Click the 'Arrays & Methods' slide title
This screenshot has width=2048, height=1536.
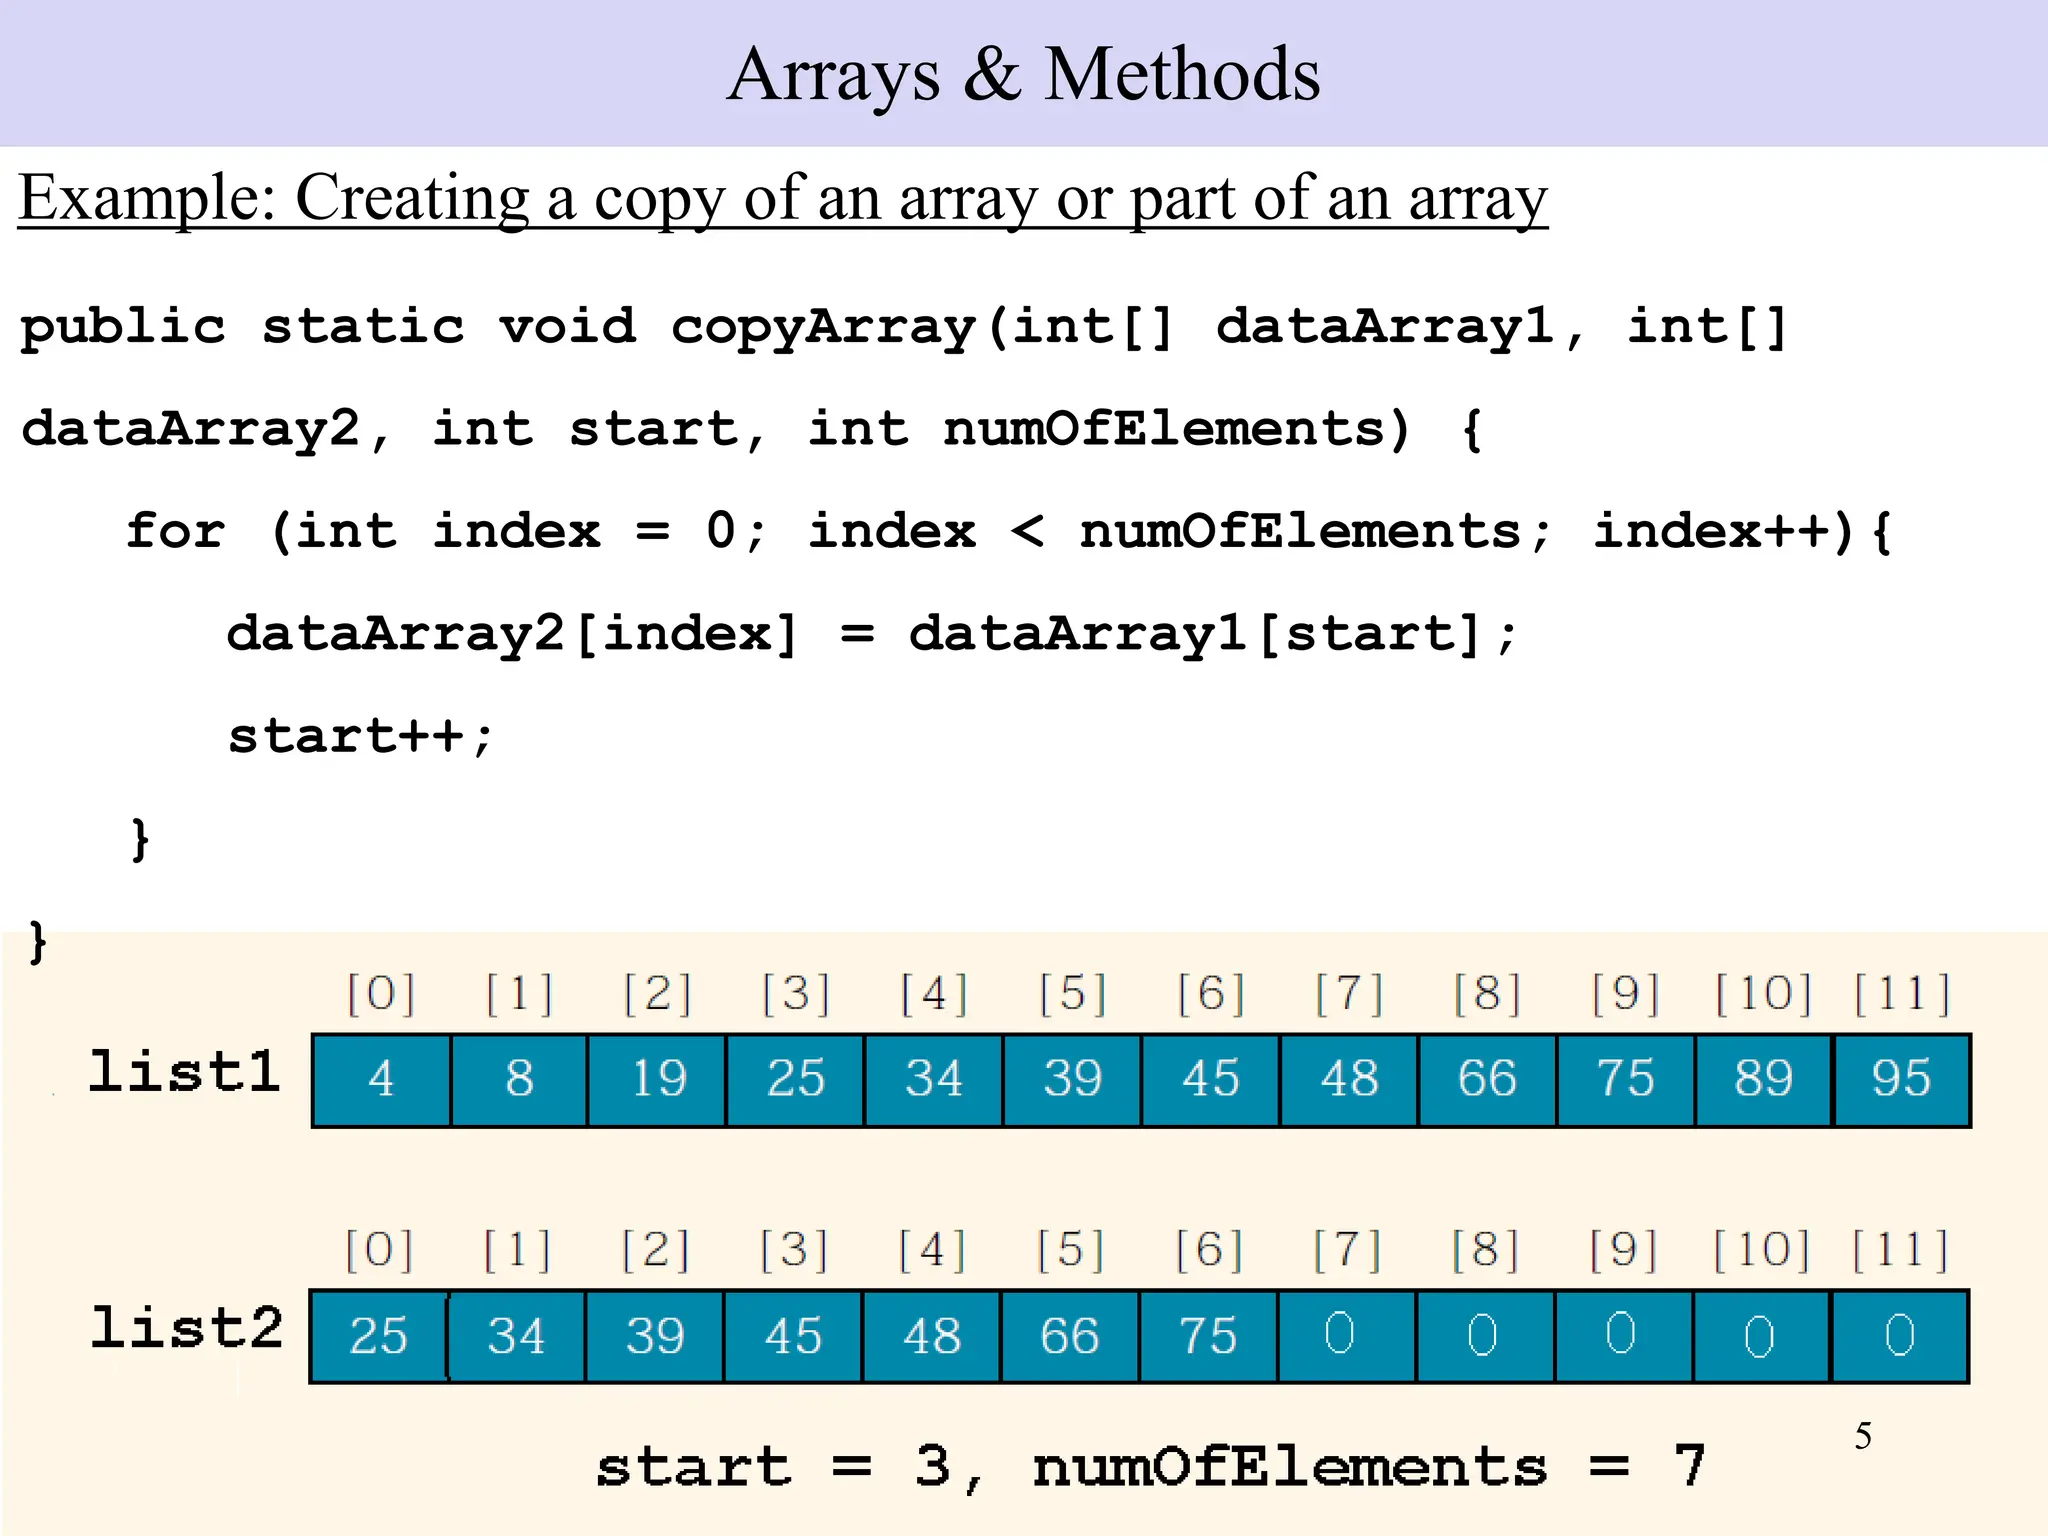[x=1023, y=75]
